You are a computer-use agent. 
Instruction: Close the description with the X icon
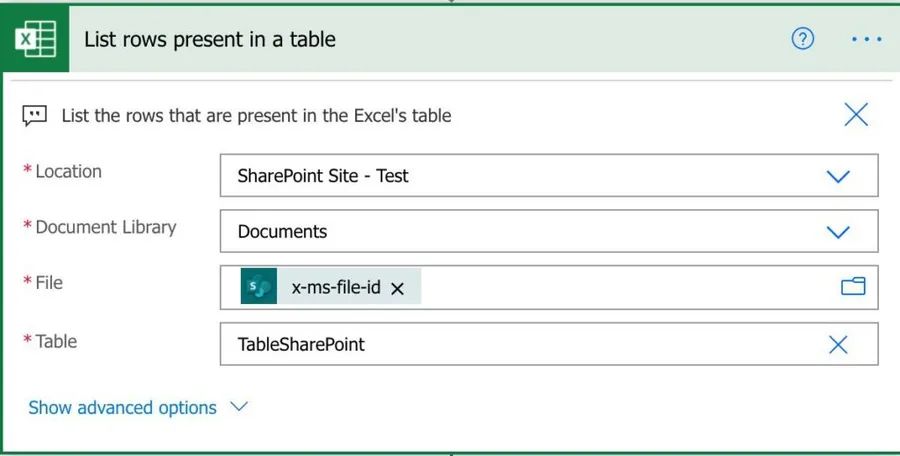856,114
